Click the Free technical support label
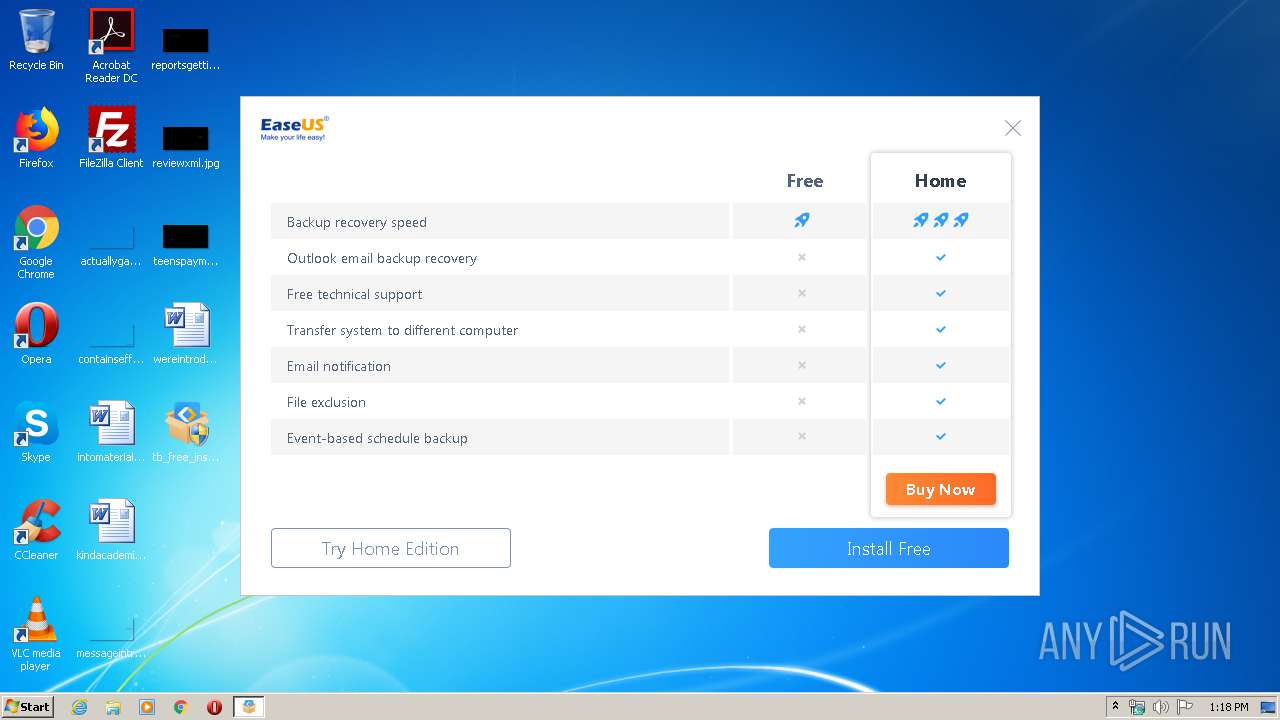Screen dimensions: 1280x720 pyautogui.click(x=355, y=294)
